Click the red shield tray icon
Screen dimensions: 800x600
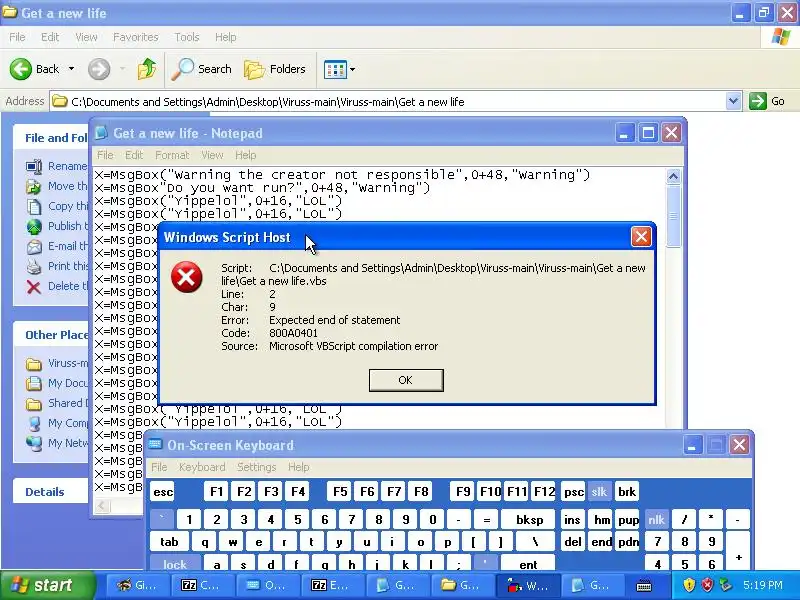pyautogui.click(x=707, y=585)
